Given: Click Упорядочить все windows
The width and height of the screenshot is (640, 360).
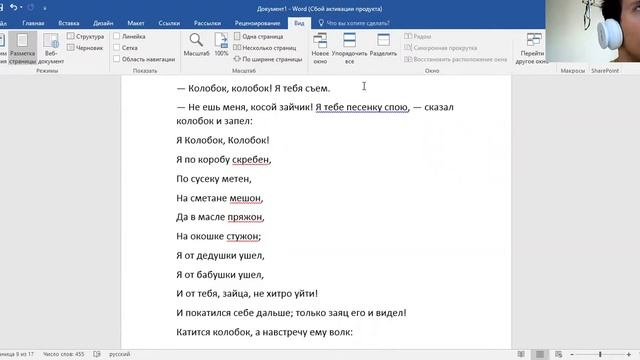Looking at the screenshot, I should [x=349, y=48].
